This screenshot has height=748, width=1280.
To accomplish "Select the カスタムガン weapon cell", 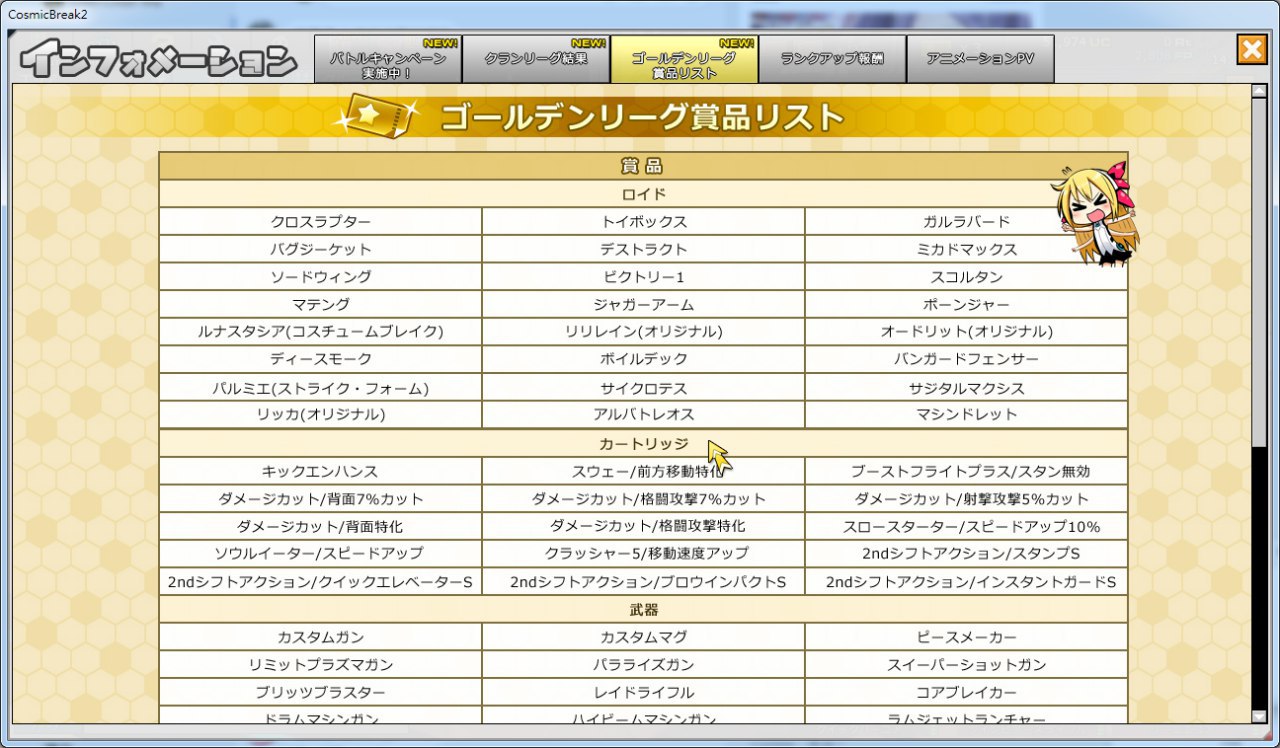I will pyautogui.click(x=320, y=637).
